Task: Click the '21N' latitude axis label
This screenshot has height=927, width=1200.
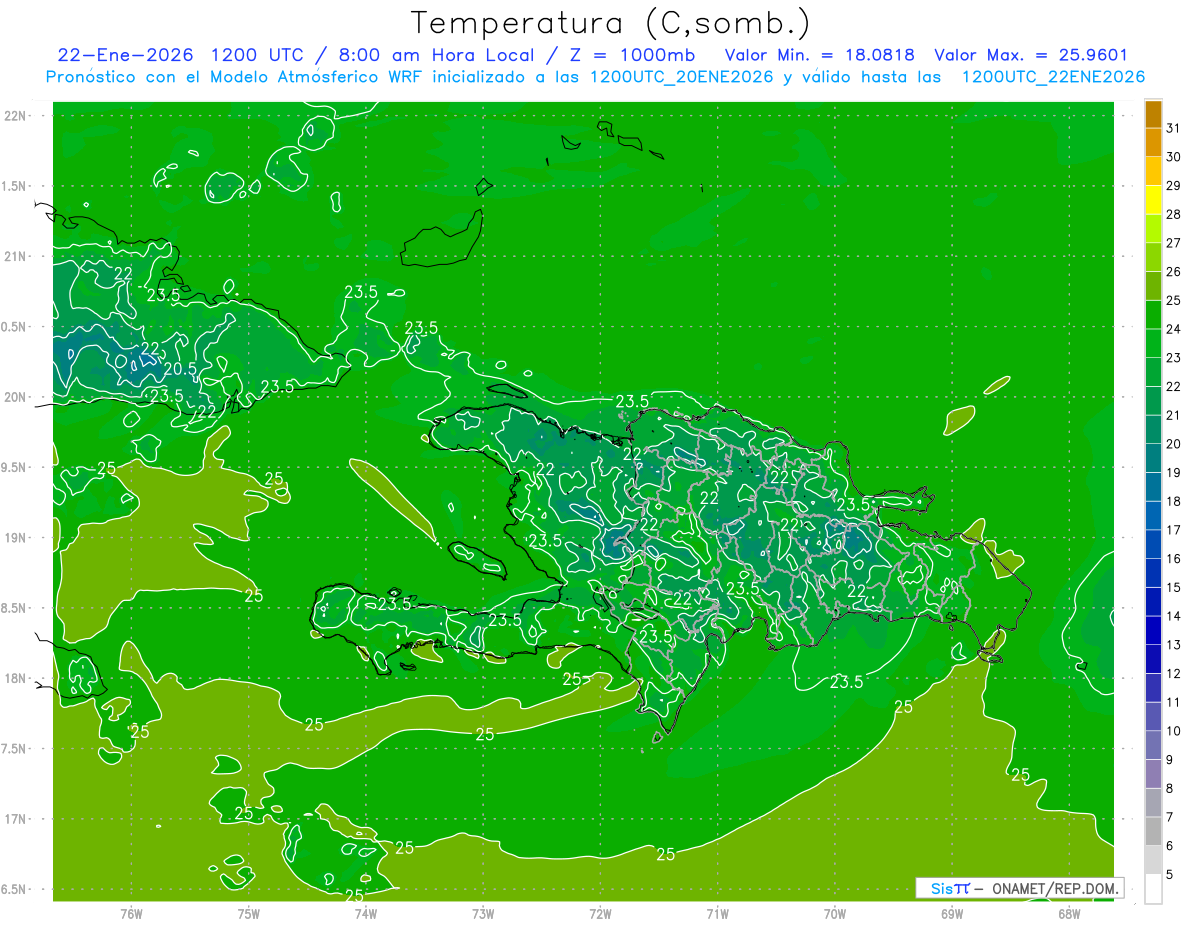Action: 16,257
